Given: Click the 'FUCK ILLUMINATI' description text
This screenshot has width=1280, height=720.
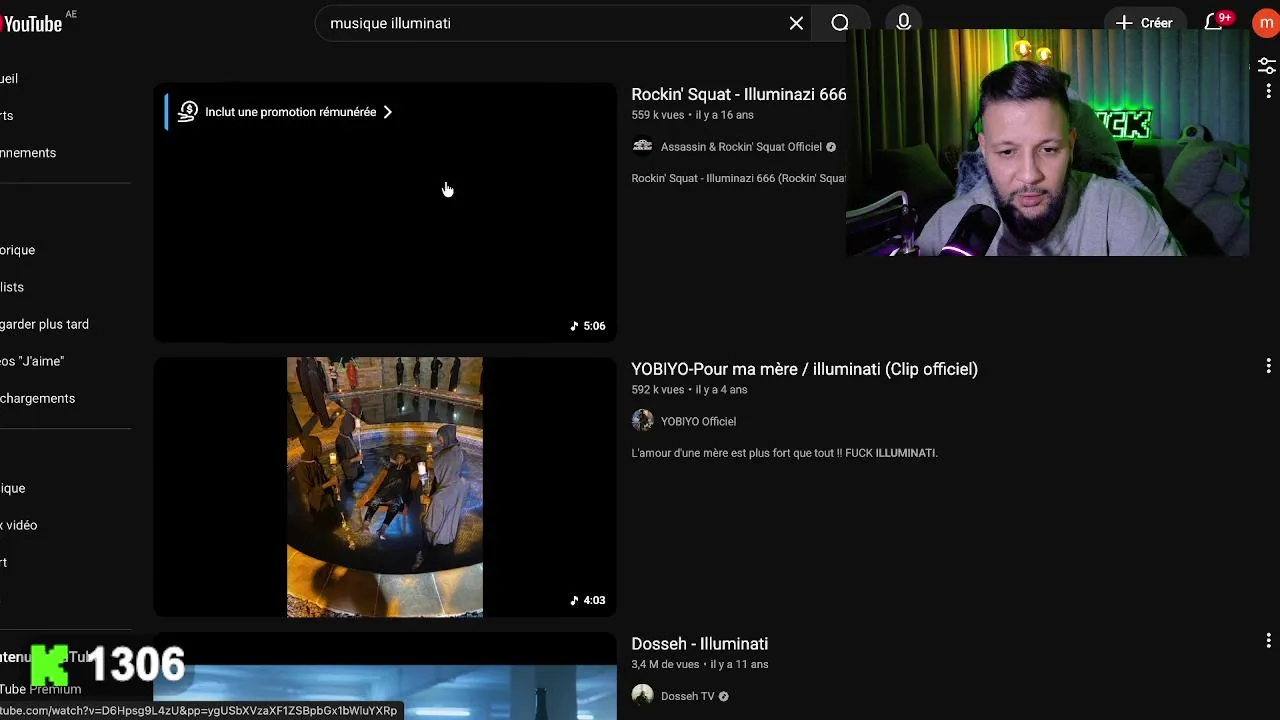Looking at the screenshot, I should 891,453.
